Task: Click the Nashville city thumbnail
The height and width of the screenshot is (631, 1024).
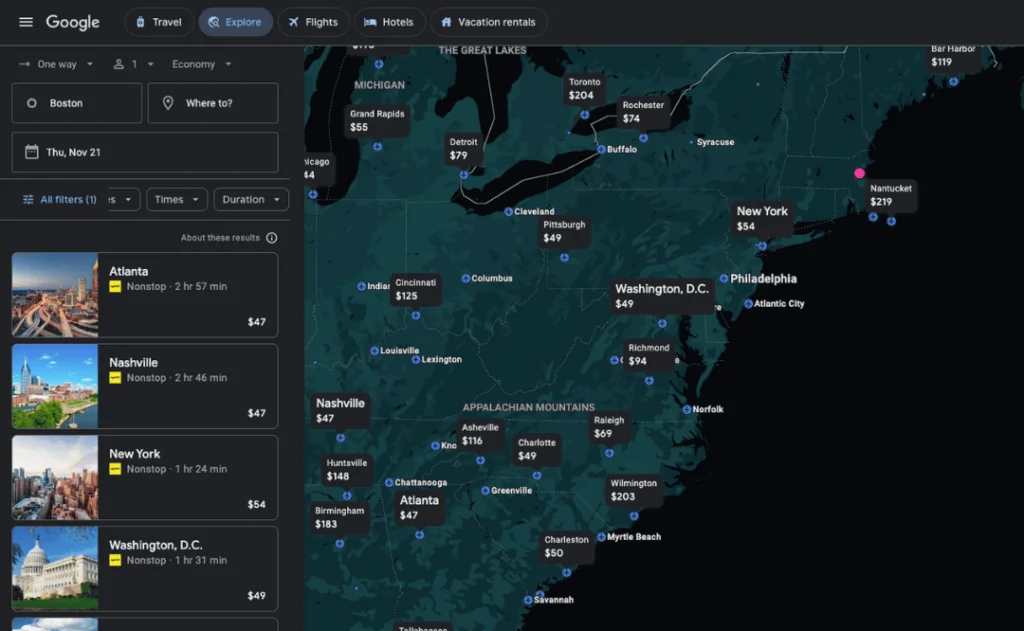Action: pos(55,386)
